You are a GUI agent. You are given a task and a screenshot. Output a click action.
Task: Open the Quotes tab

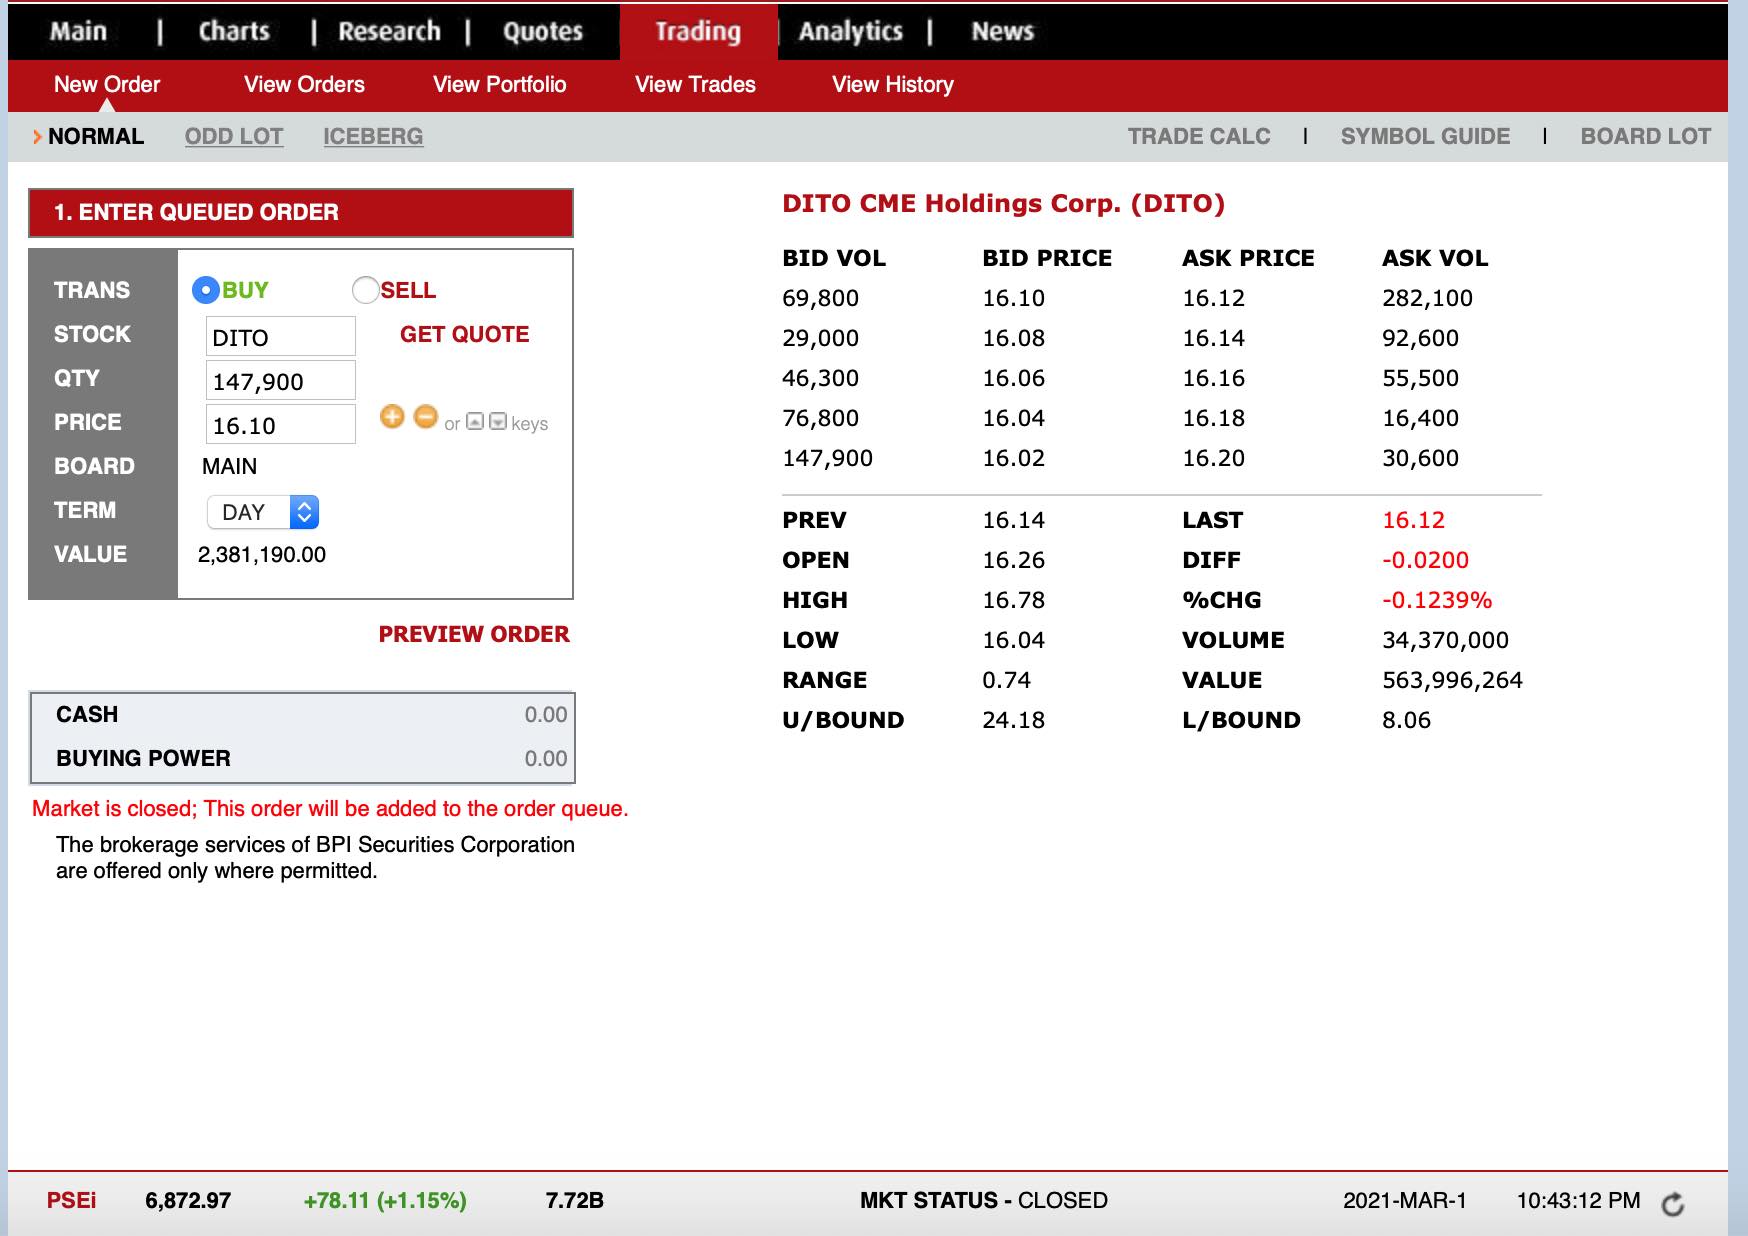point(543,32)
